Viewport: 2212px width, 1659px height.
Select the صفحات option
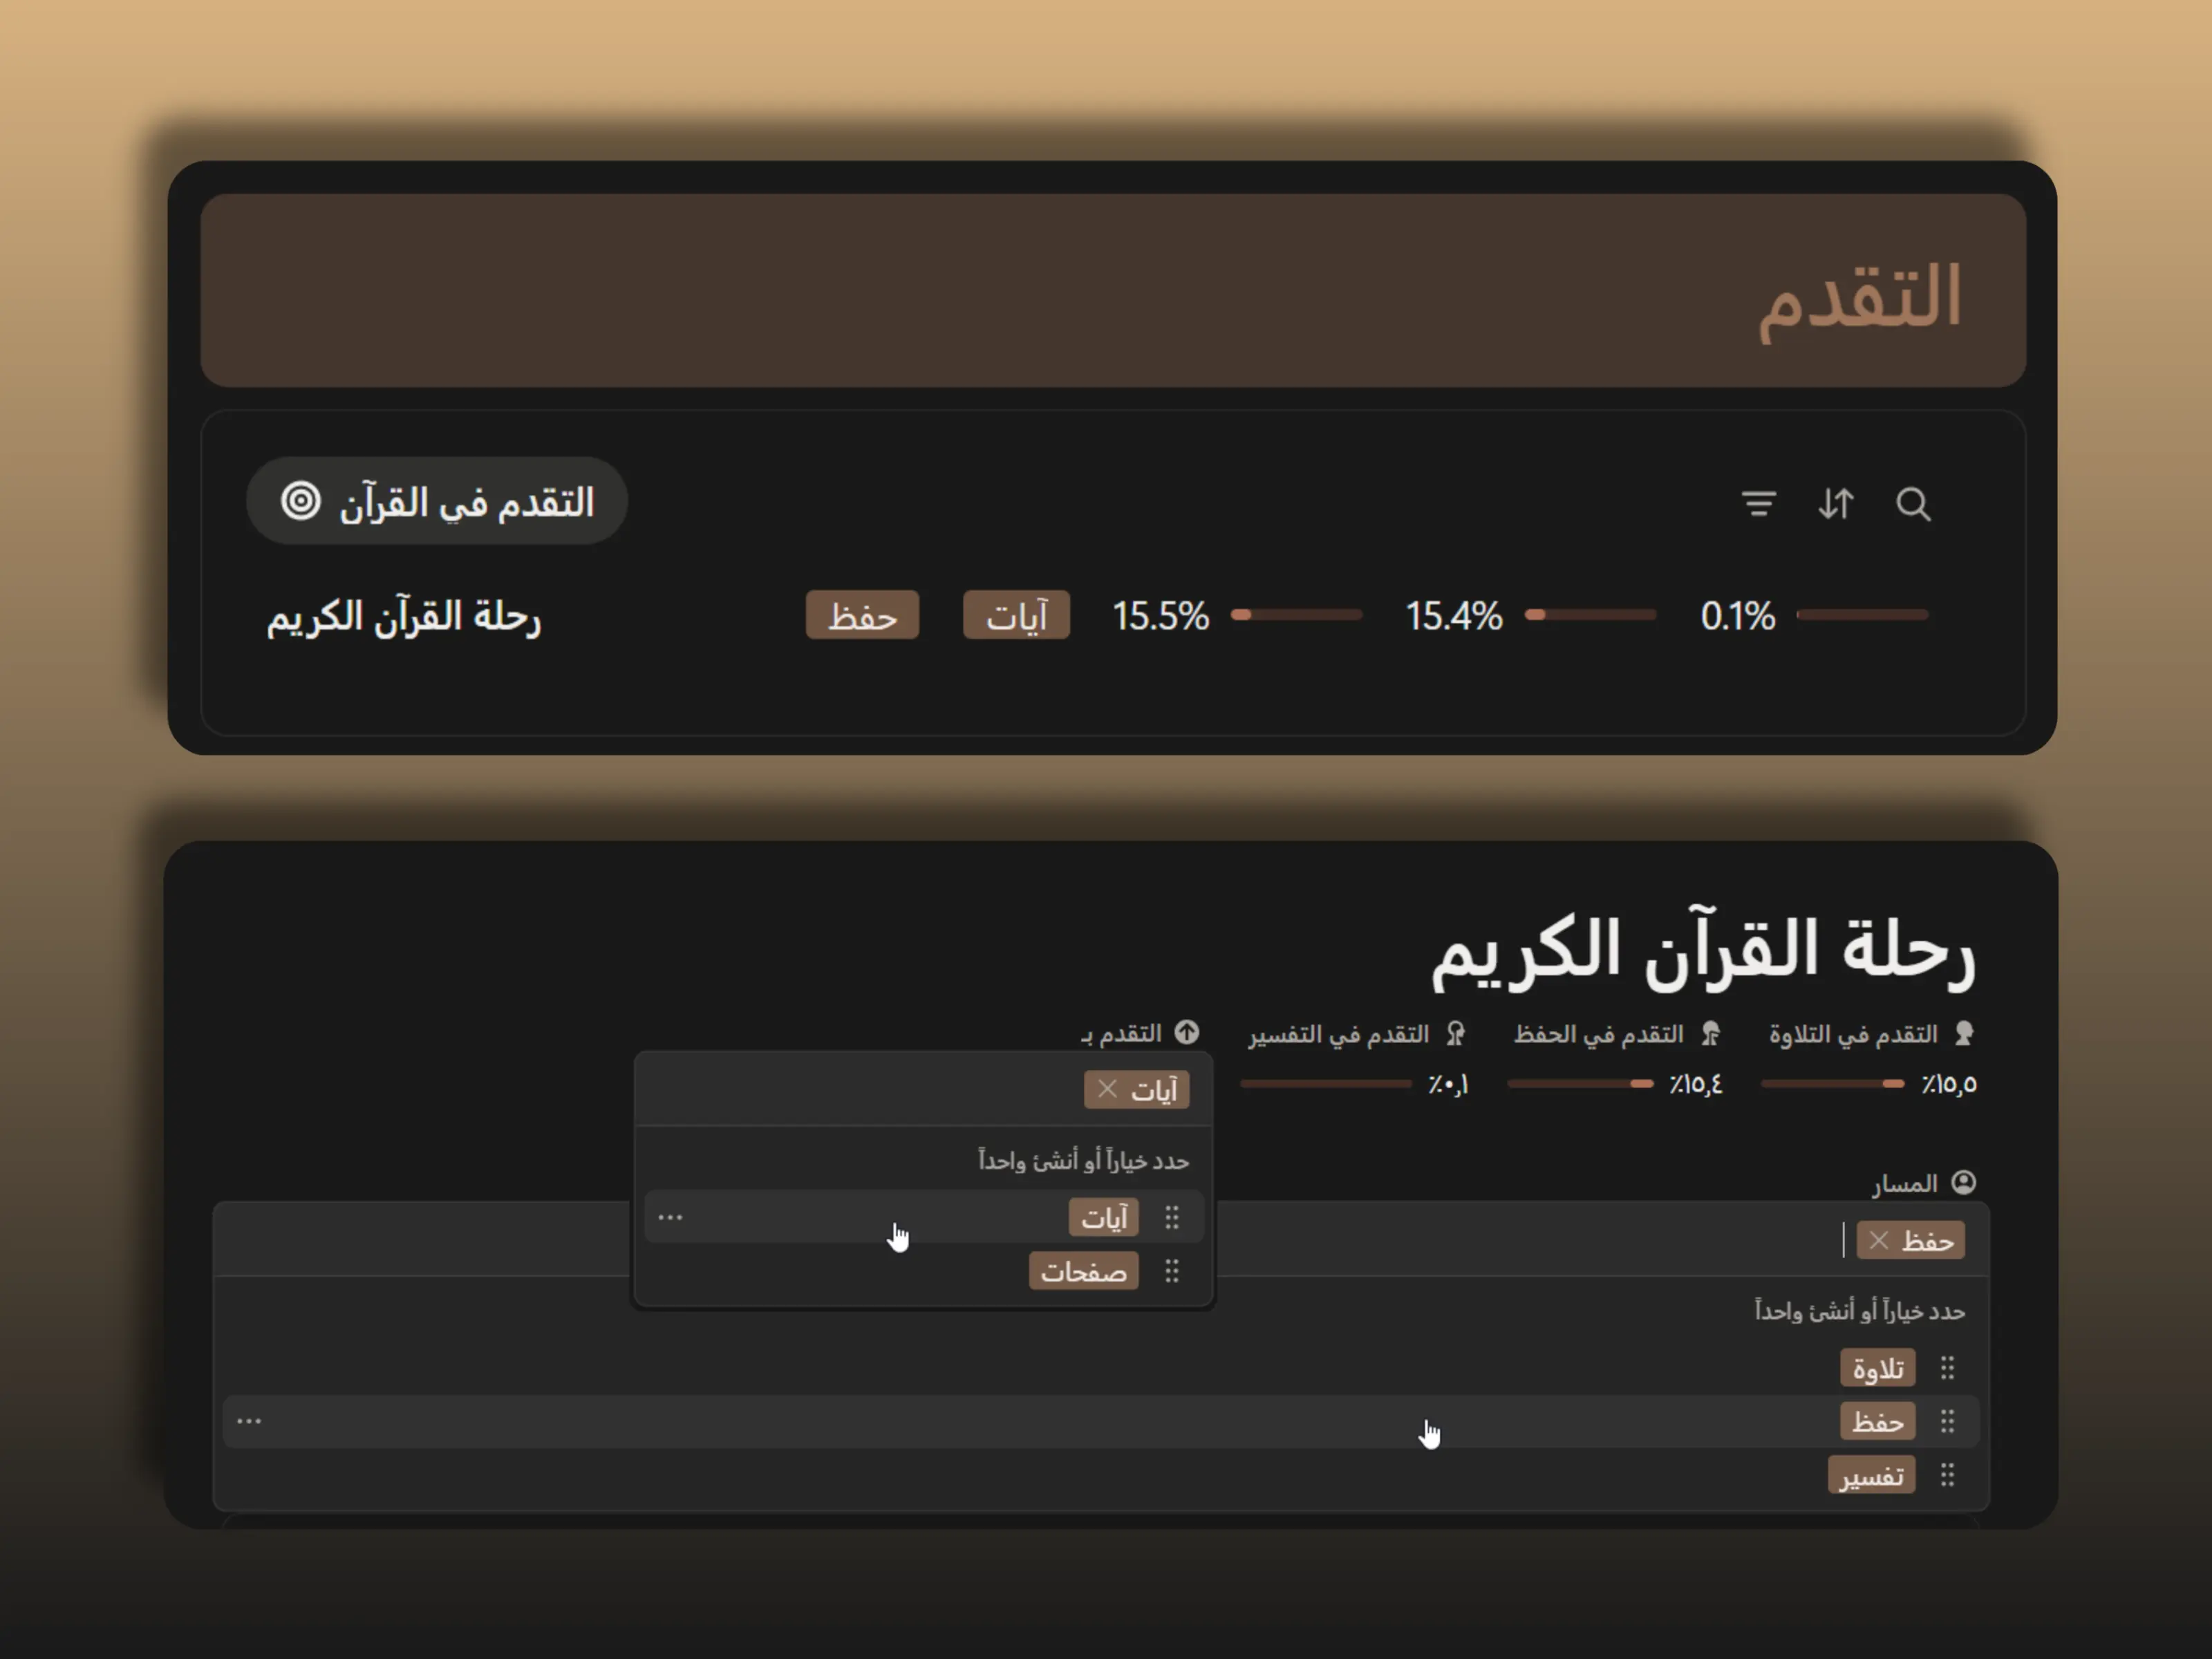click(1083, 1271)
